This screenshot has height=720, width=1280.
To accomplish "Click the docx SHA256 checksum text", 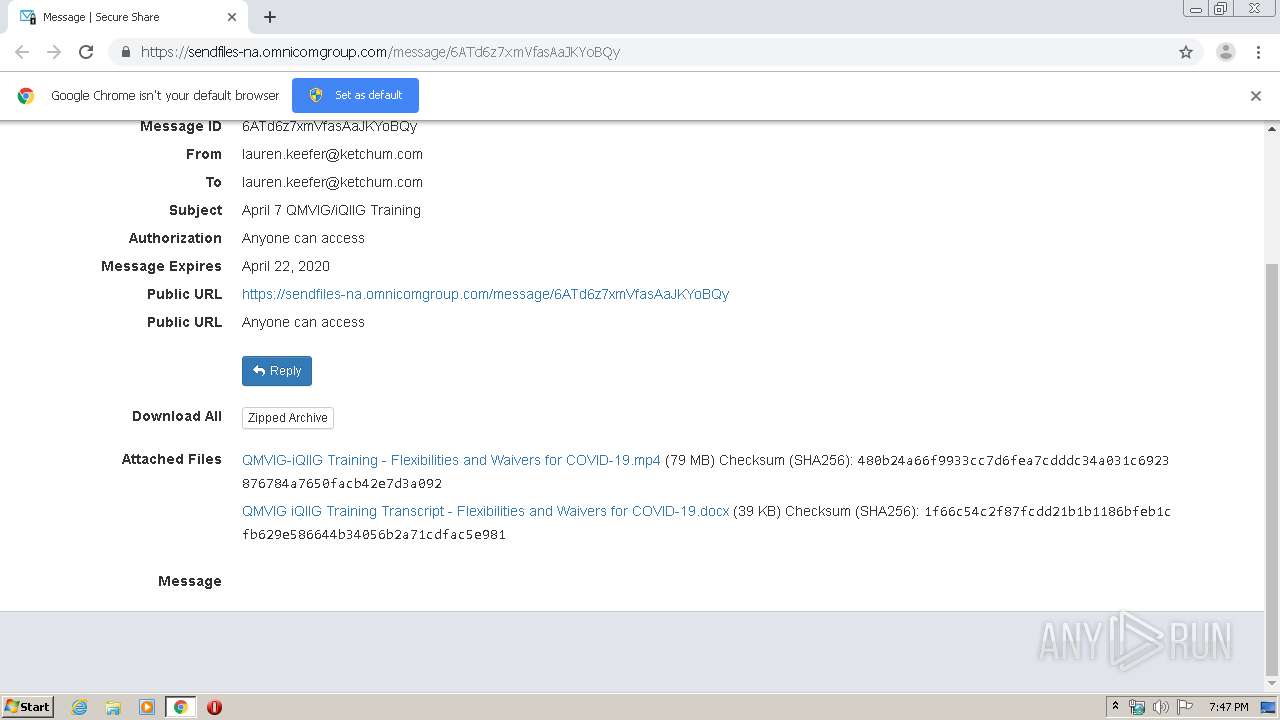I will (x=706, y=523).
